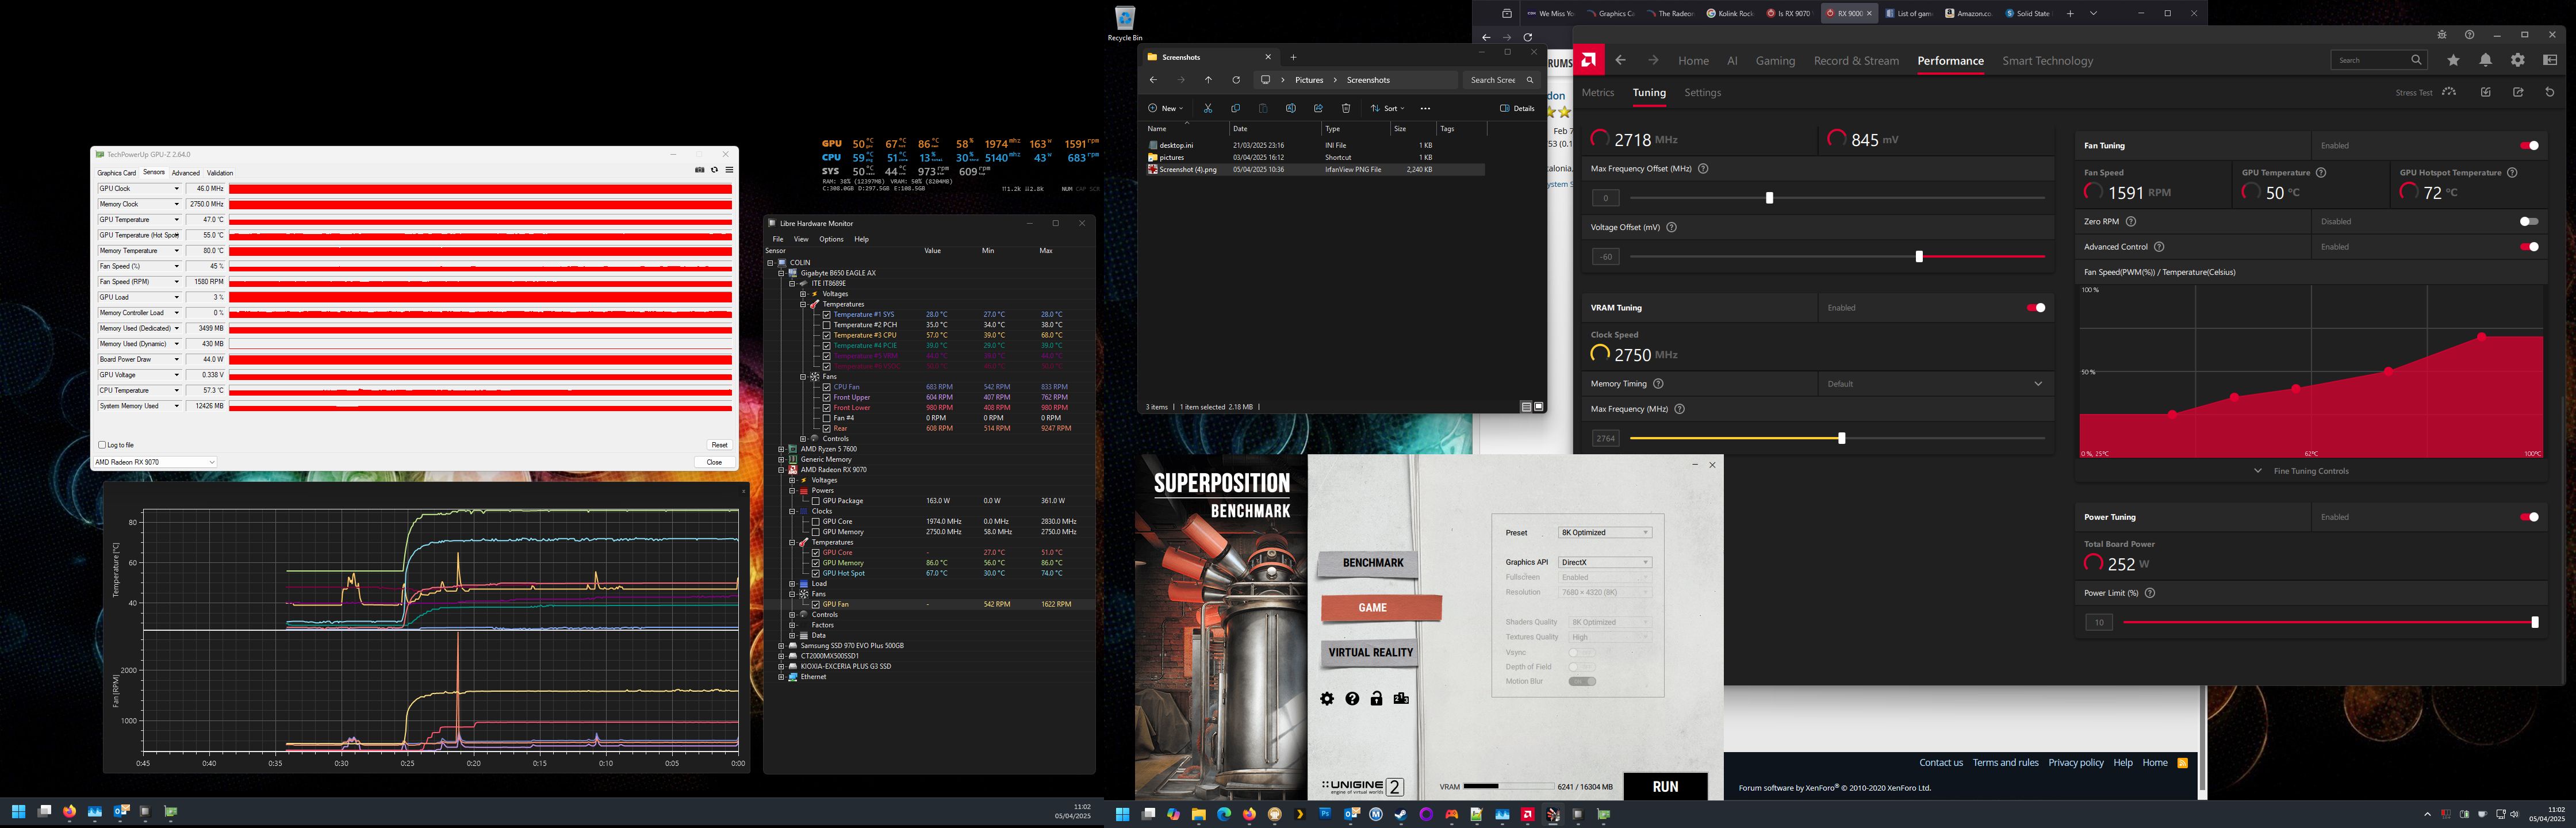Click GPU-Z screenshot camera icon
The image size is (2576, 828).
[699, 170]
